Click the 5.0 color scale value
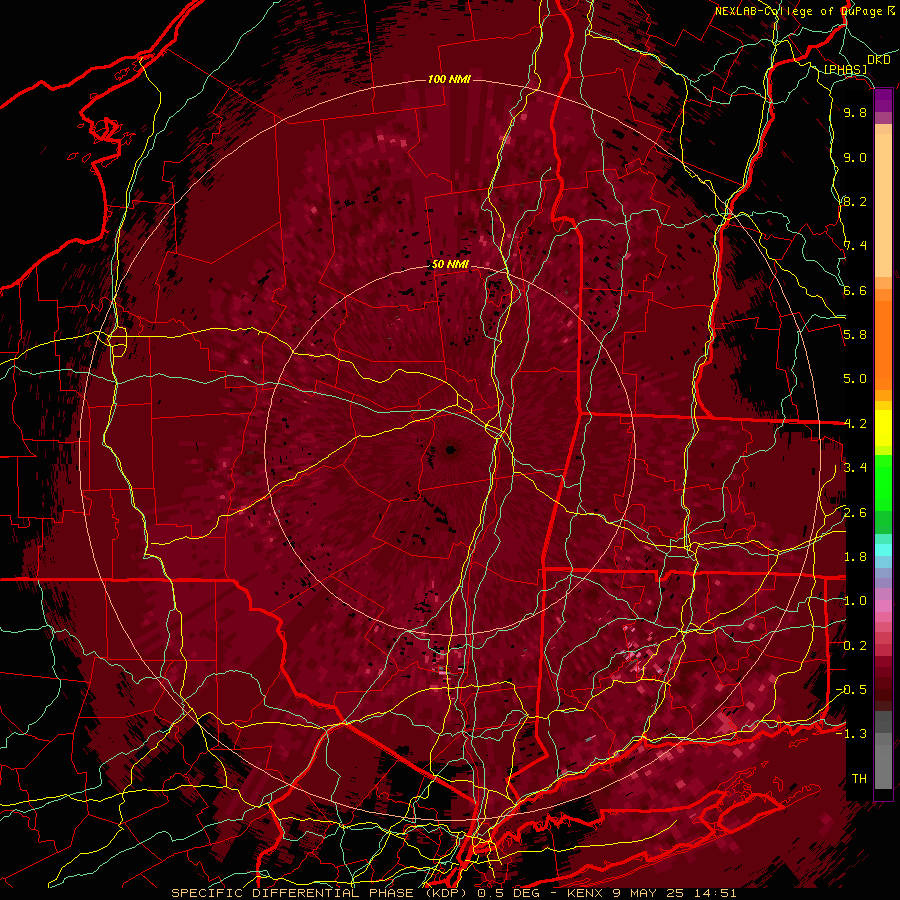The image size is (900, 900). pyautogui.click(x=855, y=379)
